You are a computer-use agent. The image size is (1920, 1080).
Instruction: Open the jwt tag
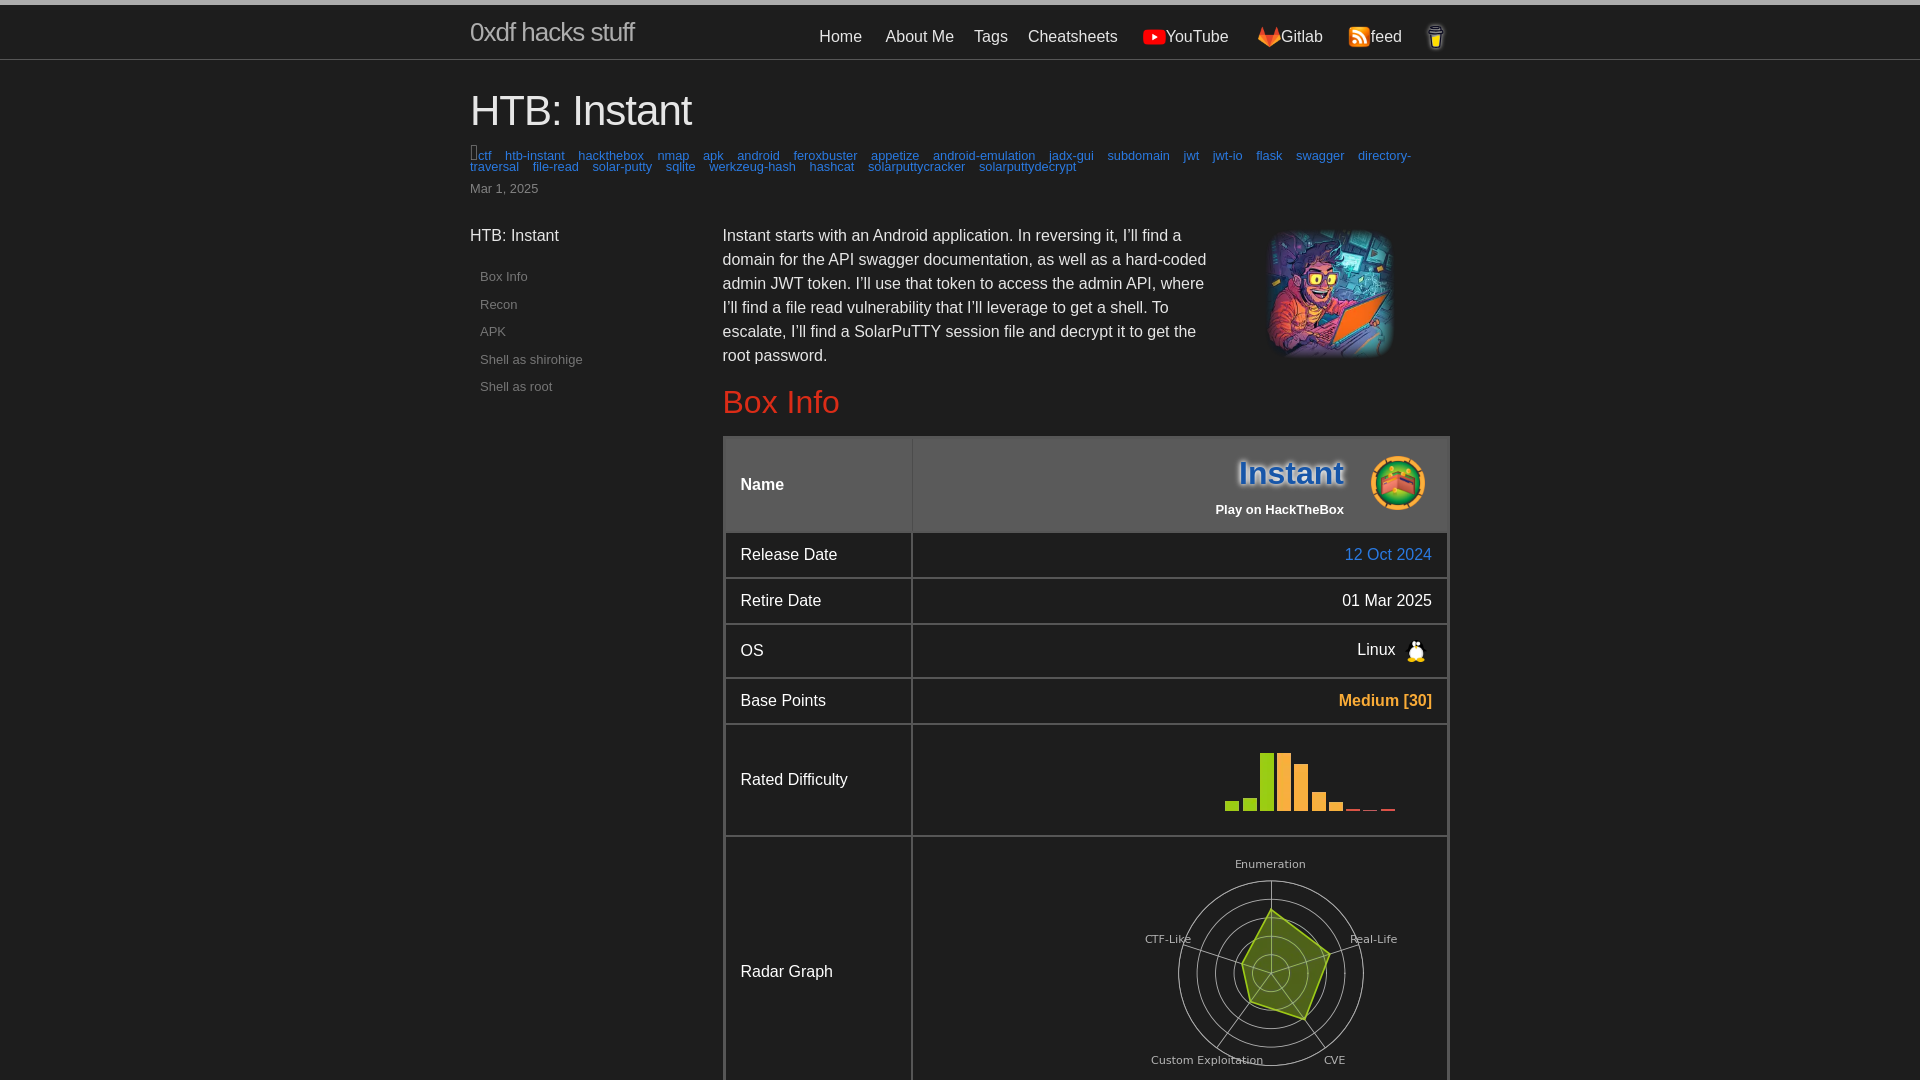point(1191,156)
